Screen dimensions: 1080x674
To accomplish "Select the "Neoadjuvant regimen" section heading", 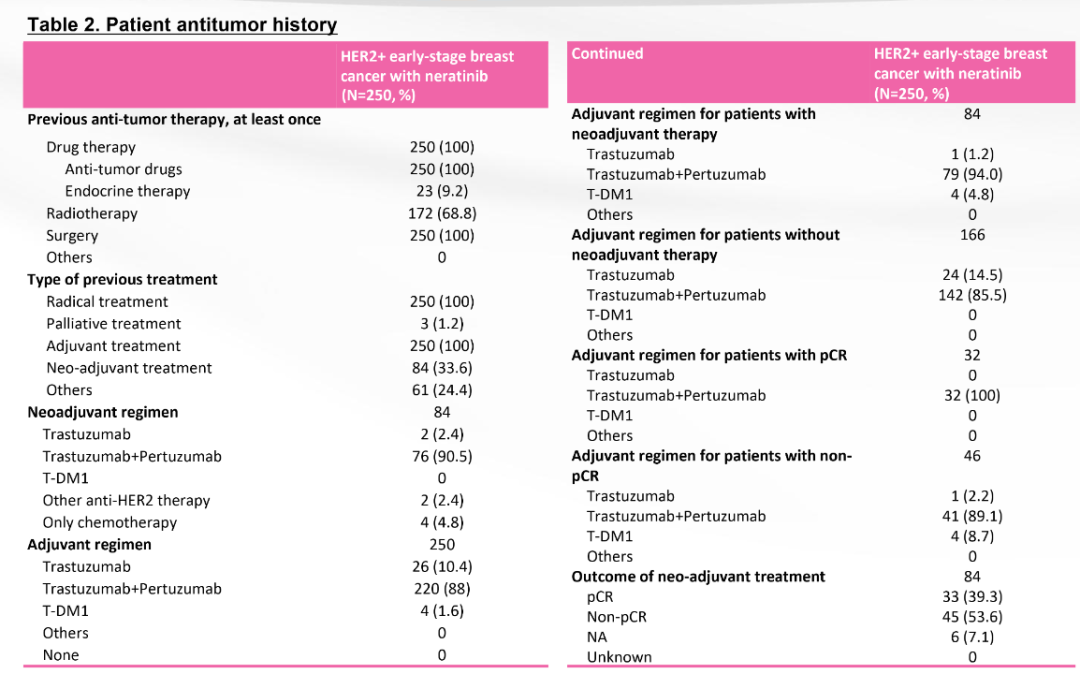I will point(102,412).
